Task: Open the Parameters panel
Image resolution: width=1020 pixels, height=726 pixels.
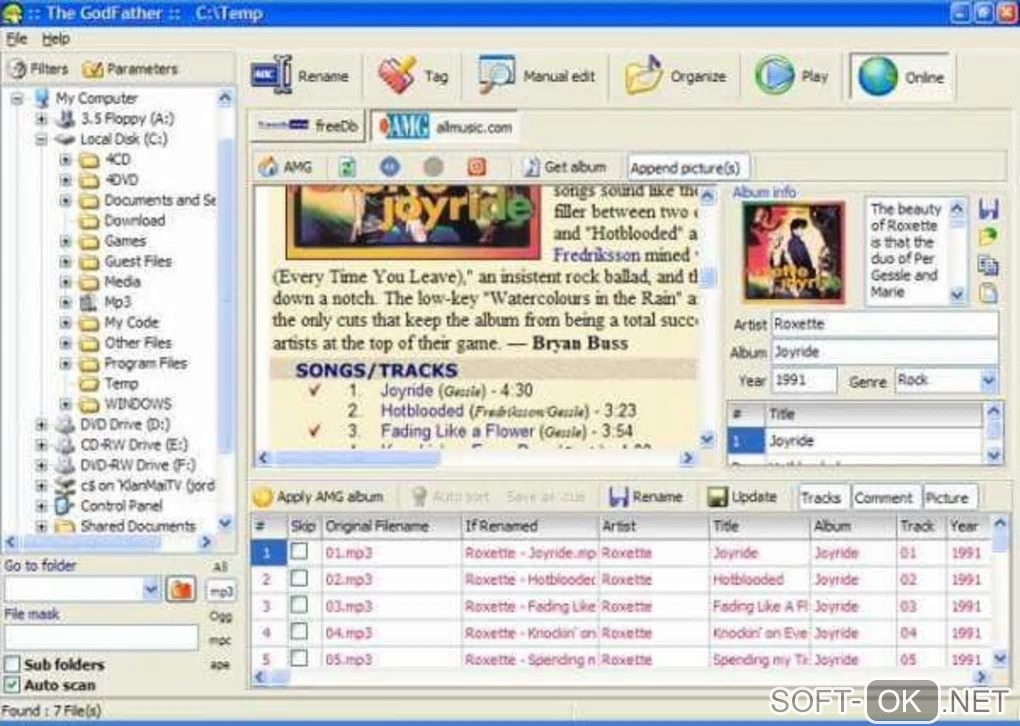Action: [x=130, y=69]
